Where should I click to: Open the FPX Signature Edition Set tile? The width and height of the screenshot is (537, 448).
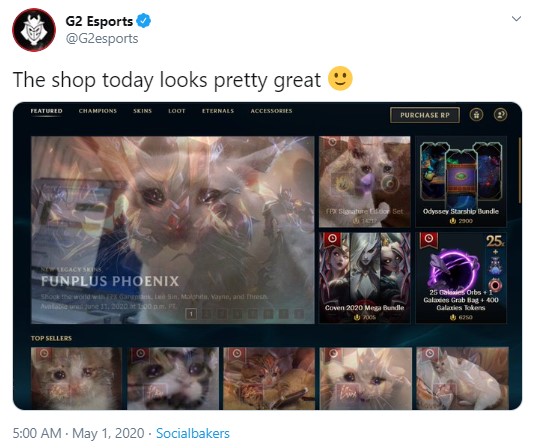coord(365,182)
